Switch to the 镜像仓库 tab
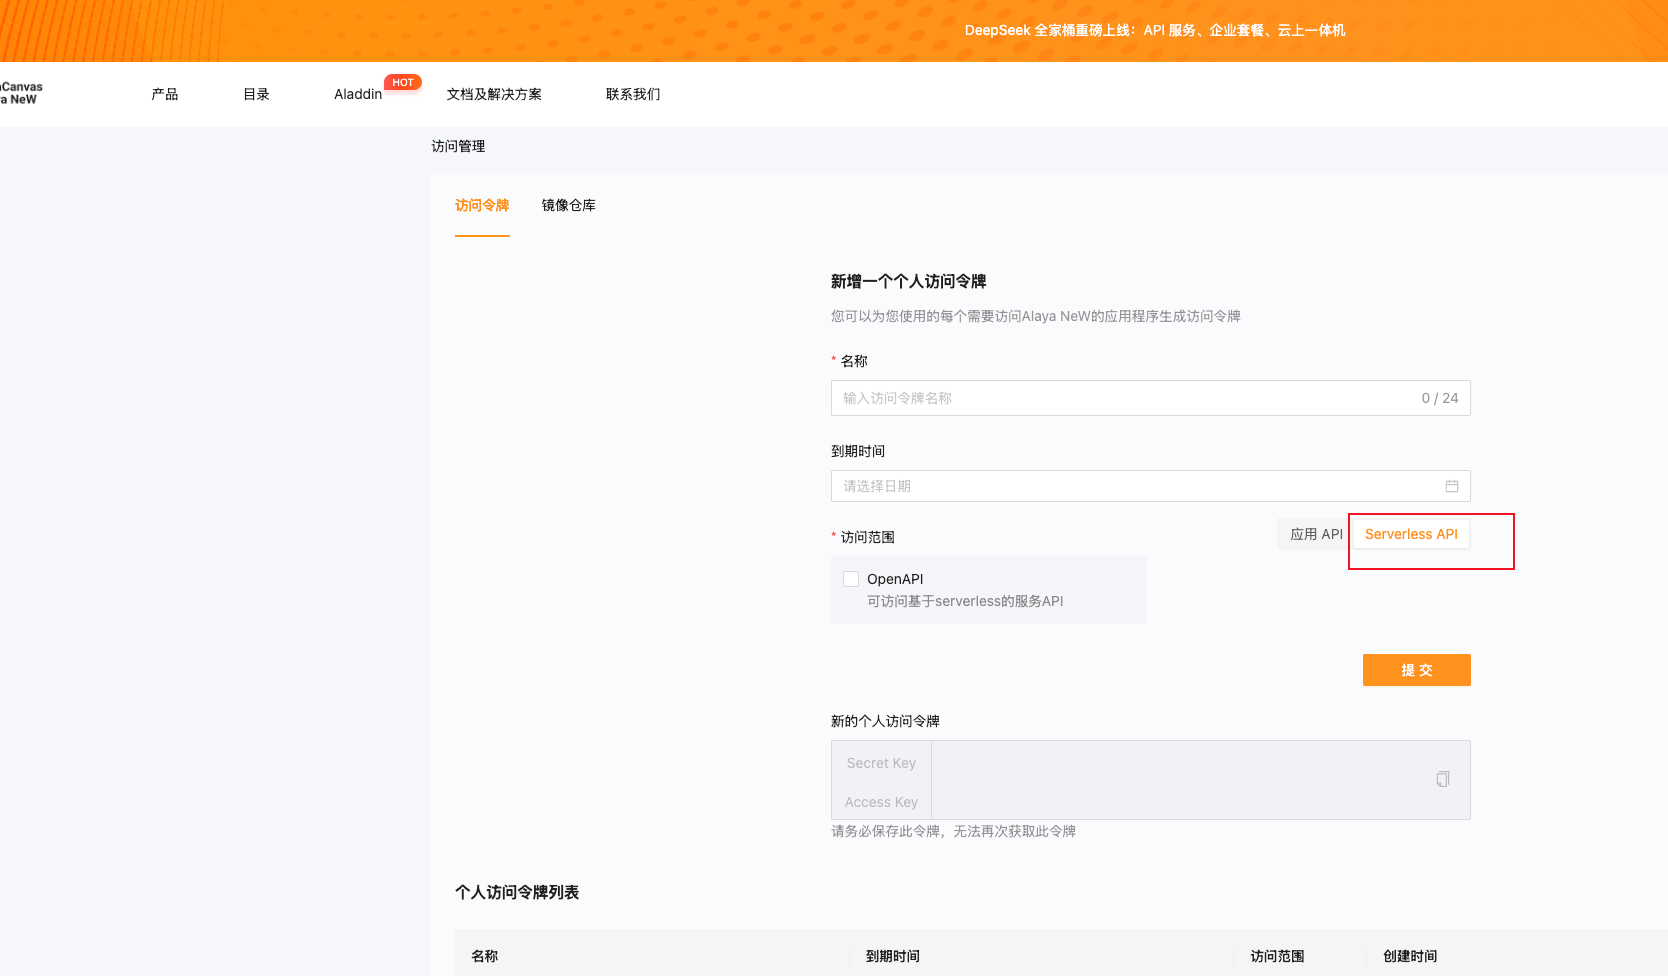Screen dimensions: 1668x976 tap(569, 205)
